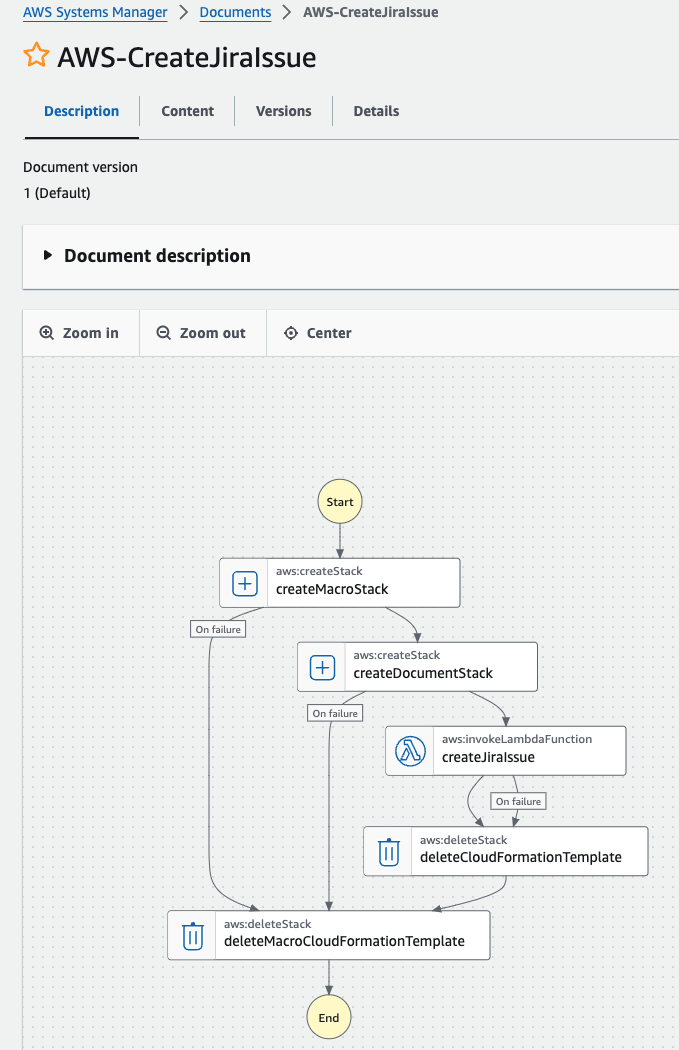Click the AWS-CreateJiraIssue breadcrumb text

[x=371, y=12]
